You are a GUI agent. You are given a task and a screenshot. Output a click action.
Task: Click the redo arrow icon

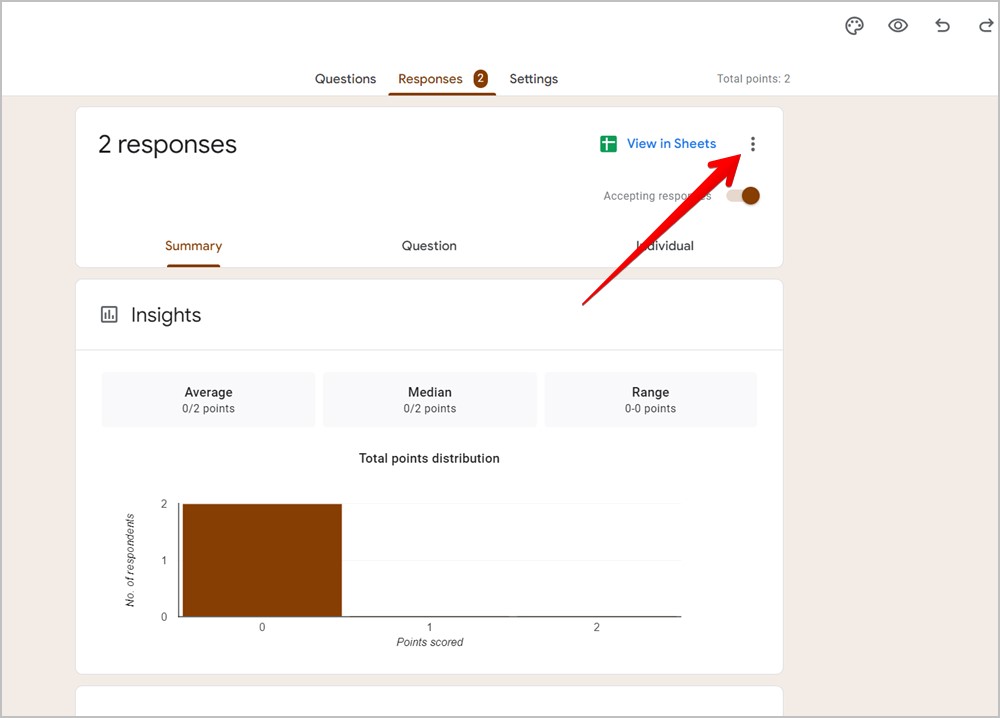coord(985,26)
